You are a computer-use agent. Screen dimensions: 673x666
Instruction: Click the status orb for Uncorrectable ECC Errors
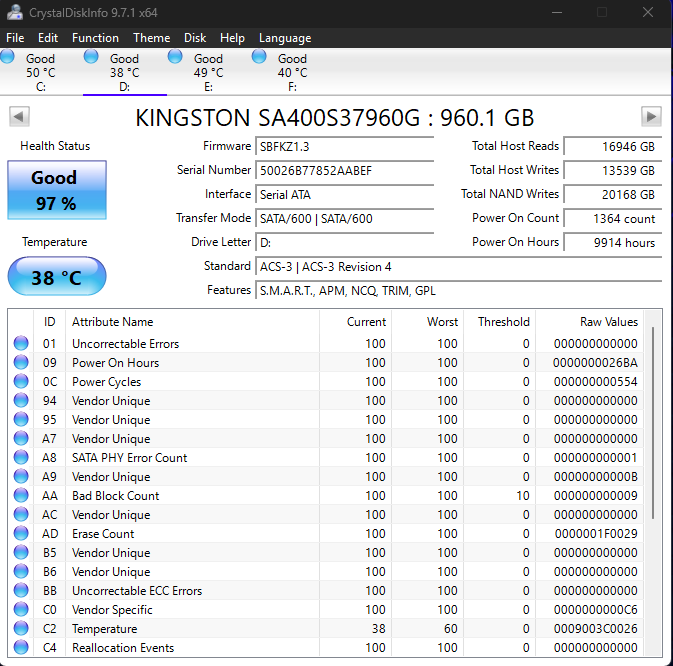pos(21,590)
